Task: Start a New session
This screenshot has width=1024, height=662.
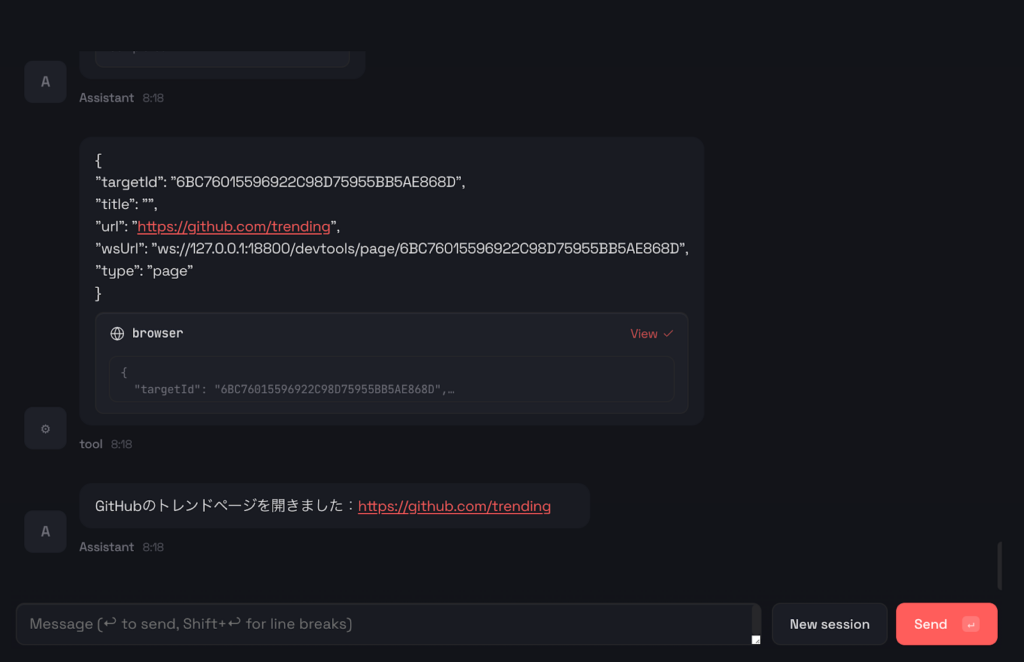Action: [829, 623]
